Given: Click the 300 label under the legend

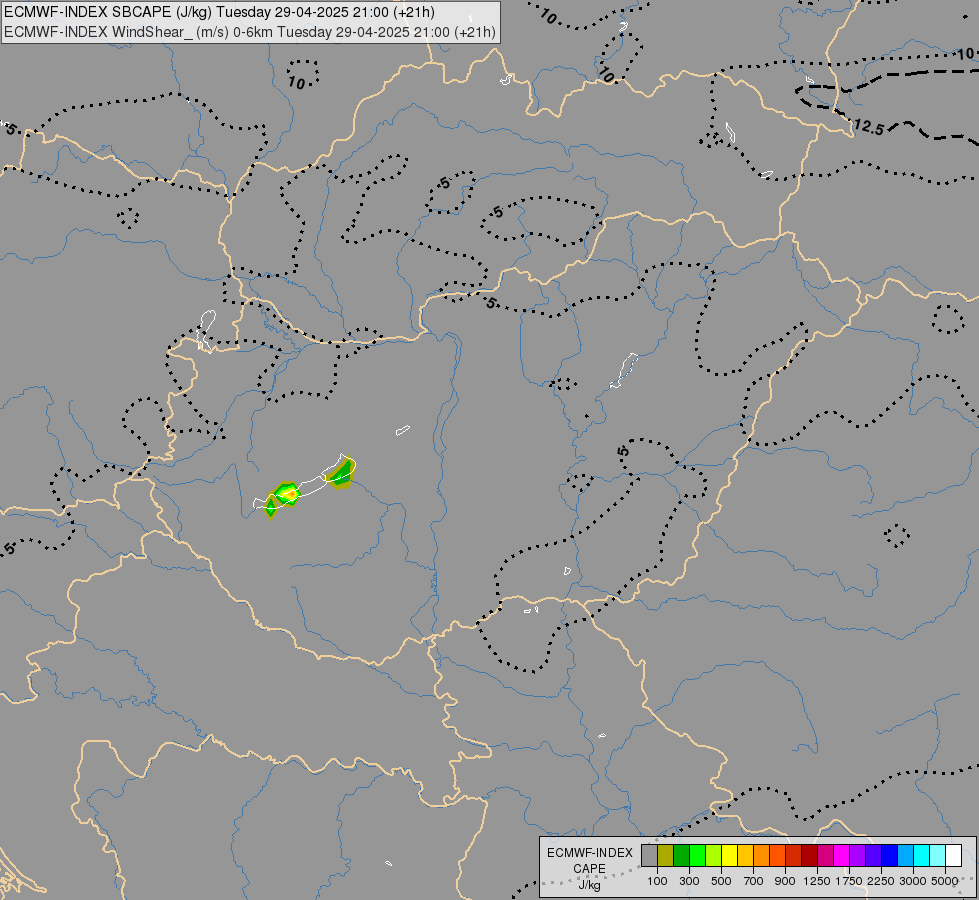Looking at the screenshot, I should (x=689, y=881).
